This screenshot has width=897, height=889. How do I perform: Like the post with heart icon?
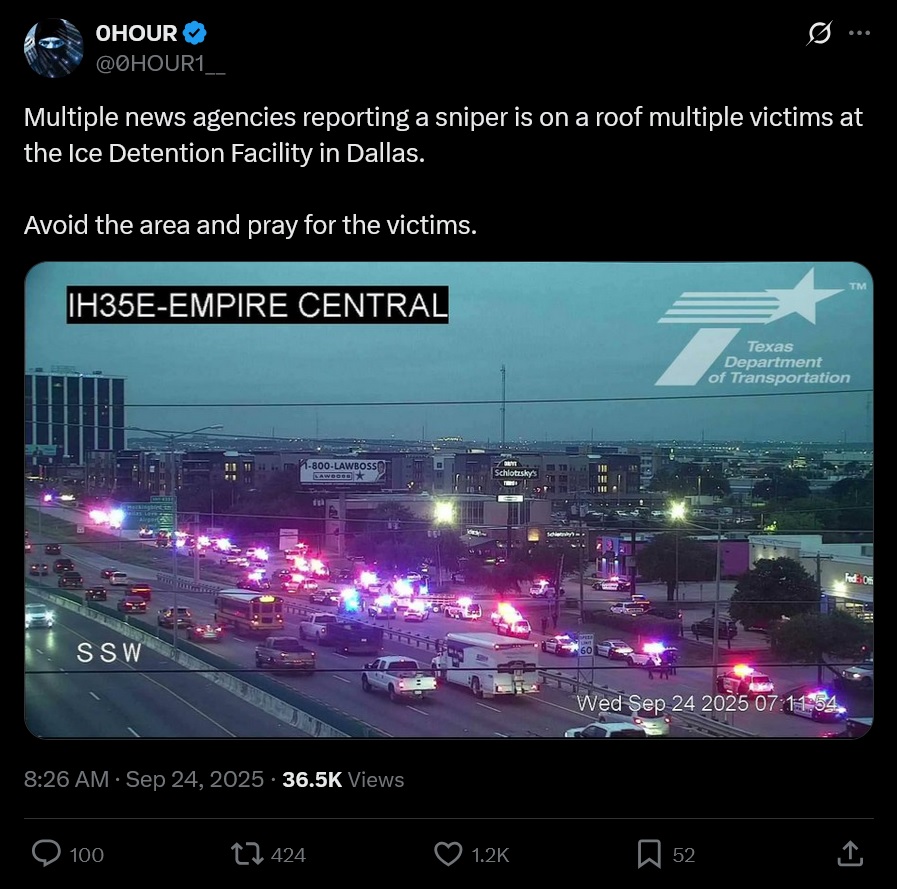click(x=448, y=854)
